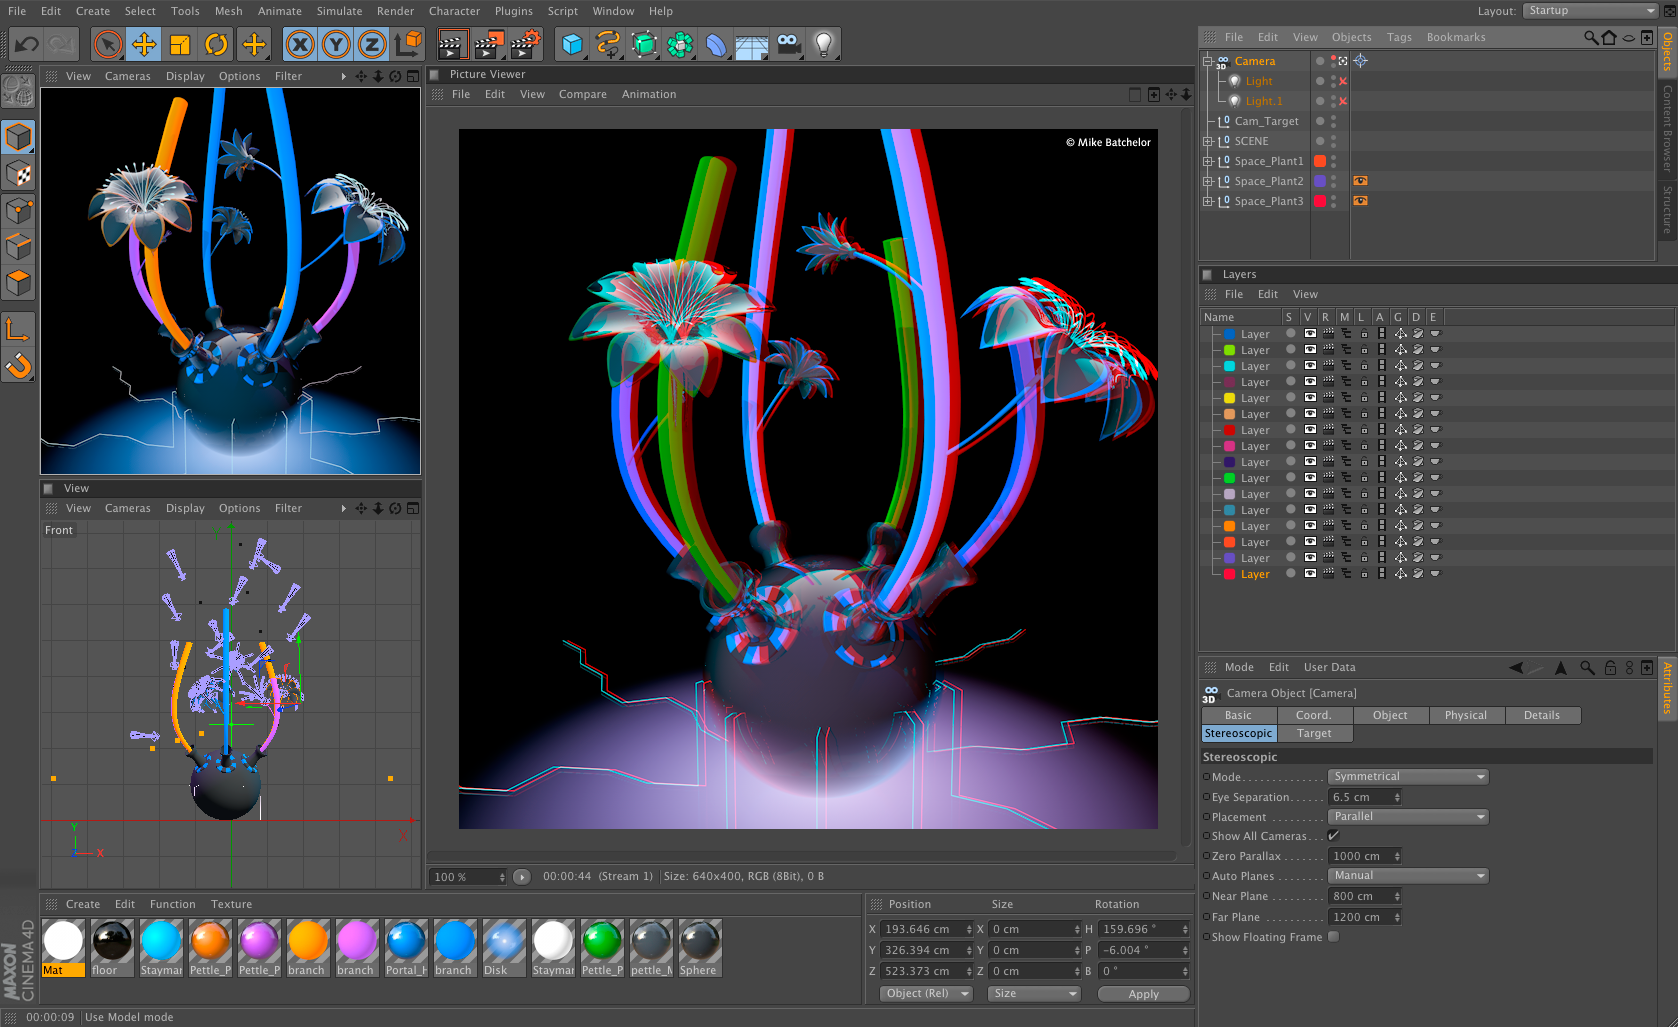The image size is (1678, 1027).
Task: Open the array modeling objects icon
Action: pos(680,44)
